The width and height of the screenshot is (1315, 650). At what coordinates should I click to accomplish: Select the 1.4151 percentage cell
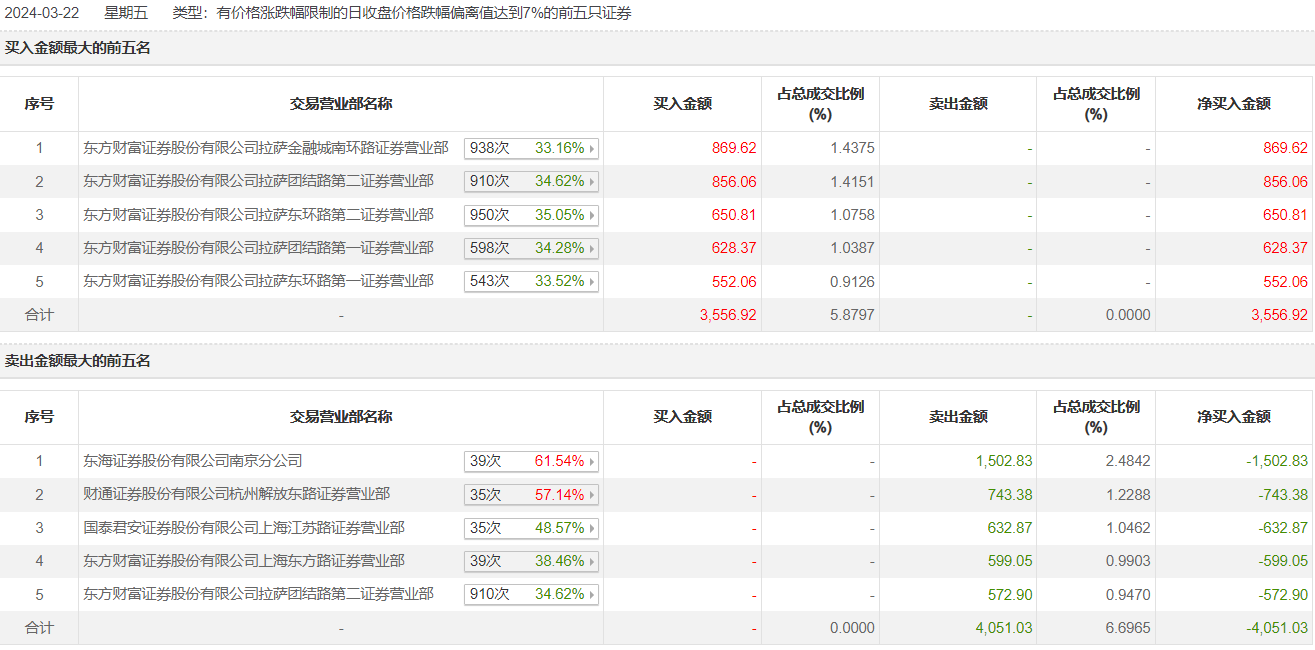(x=852, y=182)
